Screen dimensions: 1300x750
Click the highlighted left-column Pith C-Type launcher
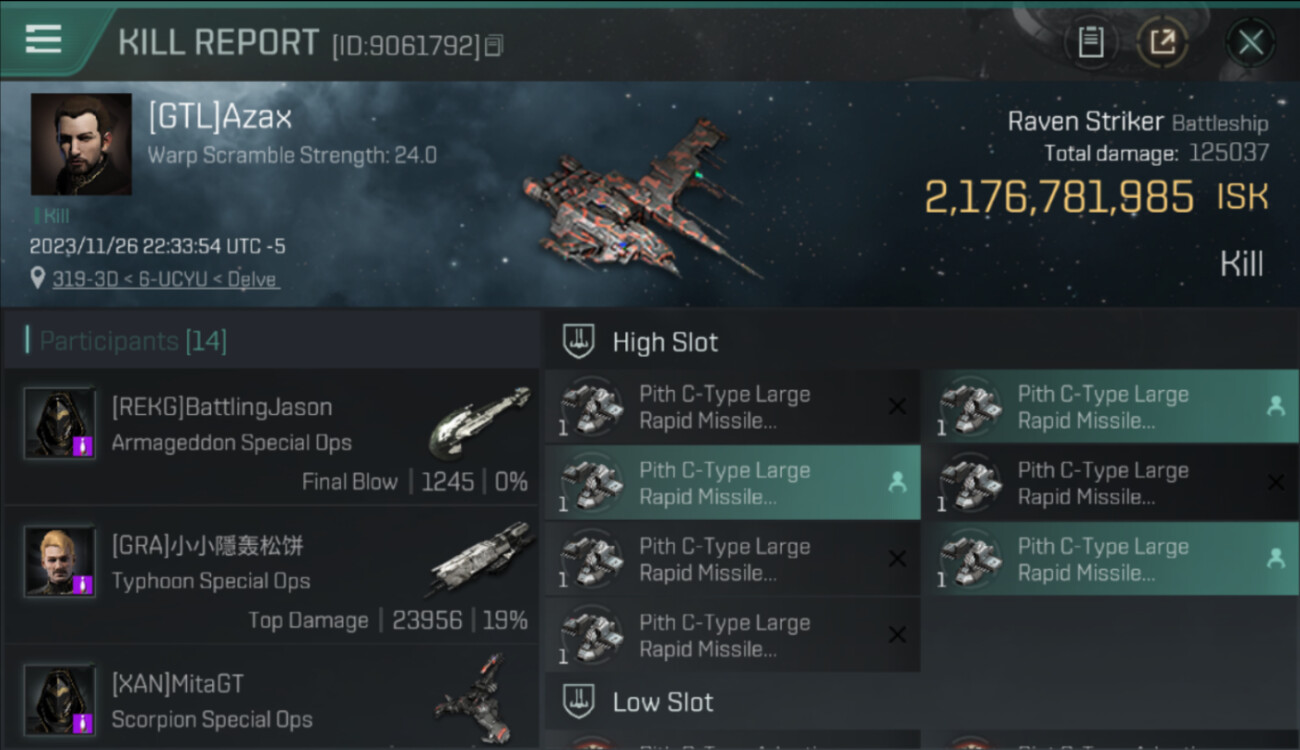click(x=732, y=483)
